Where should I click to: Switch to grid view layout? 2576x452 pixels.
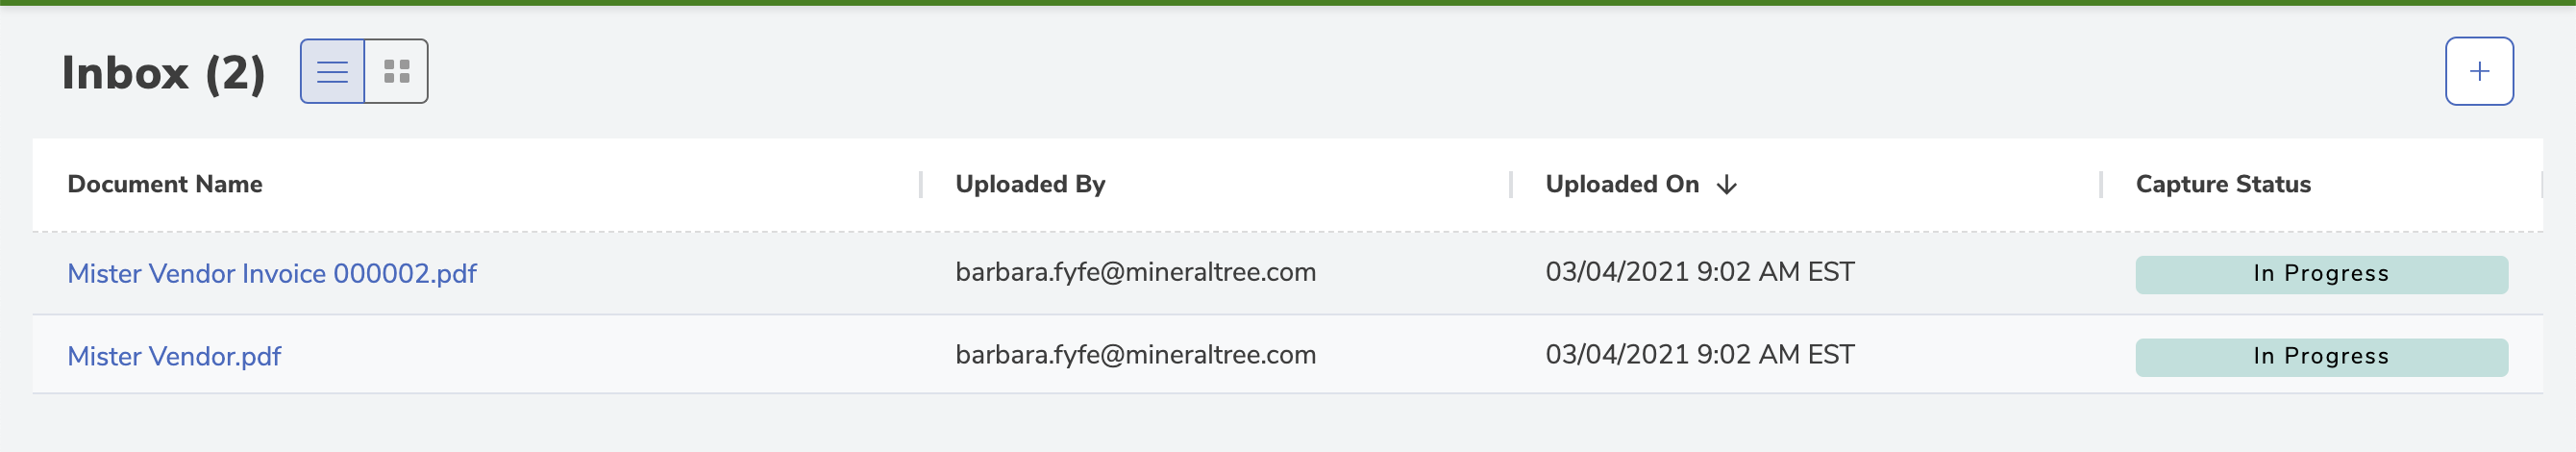click(397, 71)
